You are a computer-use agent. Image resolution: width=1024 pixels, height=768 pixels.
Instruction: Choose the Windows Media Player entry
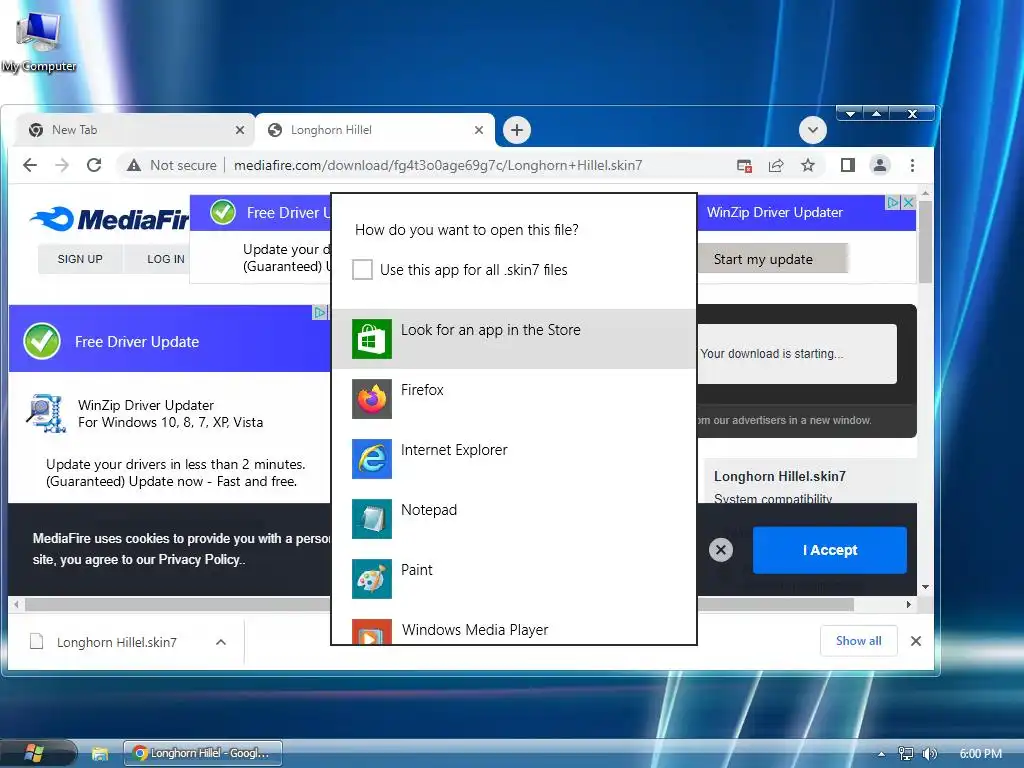click(514, 630)
